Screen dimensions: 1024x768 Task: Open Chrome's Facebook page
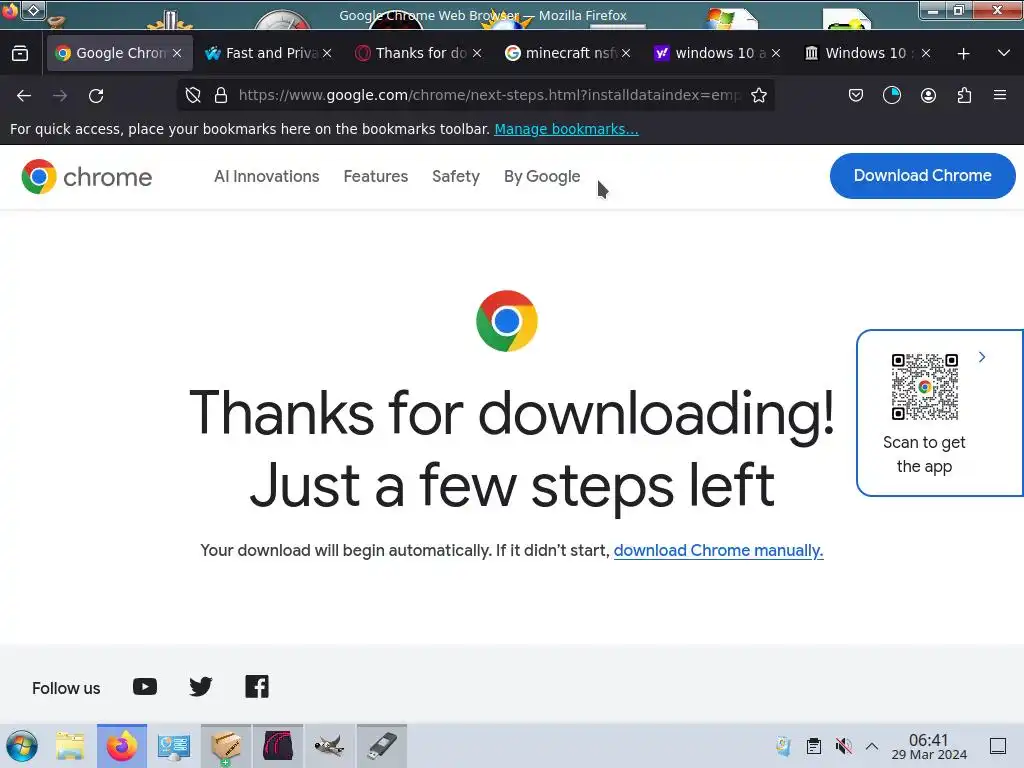pyautogui.click(x=257, y=686)
